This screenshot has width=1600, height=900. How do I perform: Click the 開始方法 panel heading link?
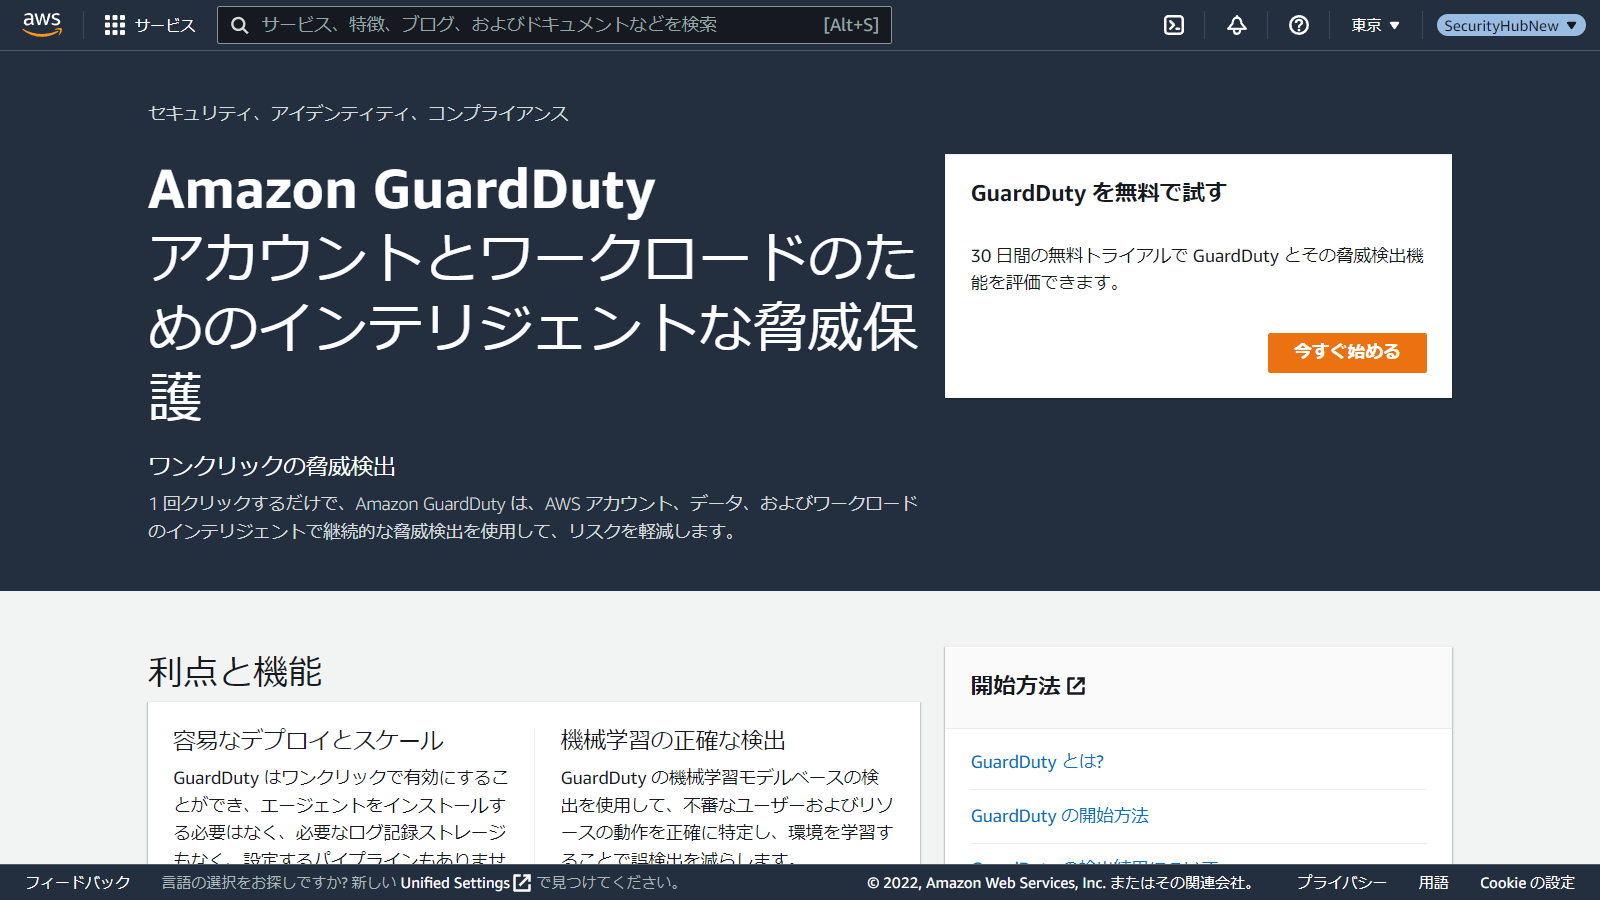point(1015,686)
